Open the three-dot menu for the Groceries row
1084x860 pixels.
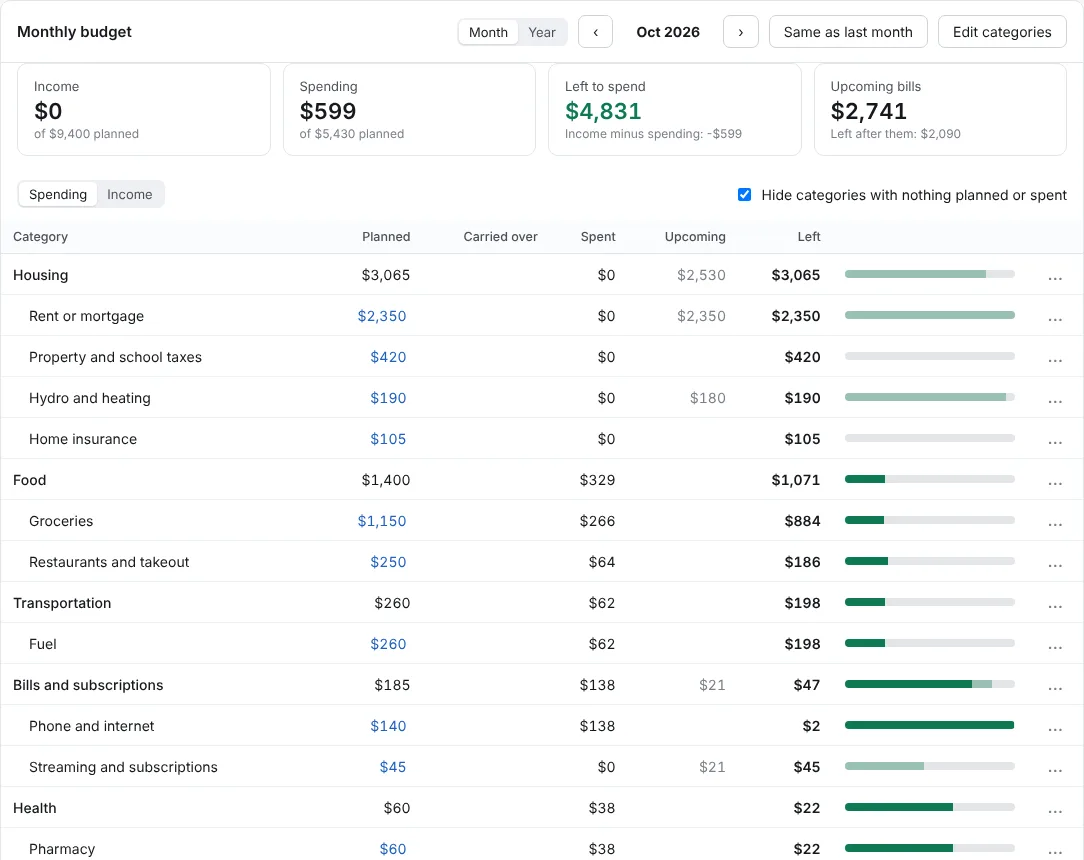(1054, 522)
